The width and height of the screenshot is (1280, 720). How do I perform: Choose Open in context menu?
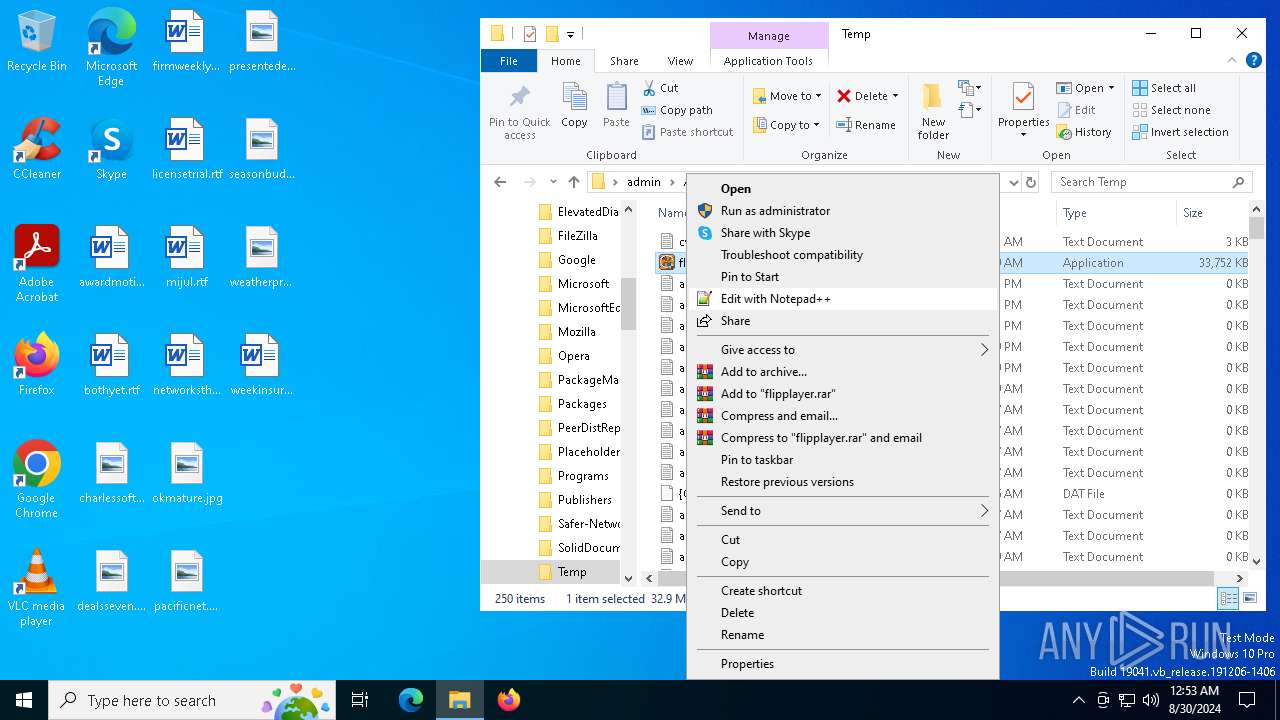(842, 189)
